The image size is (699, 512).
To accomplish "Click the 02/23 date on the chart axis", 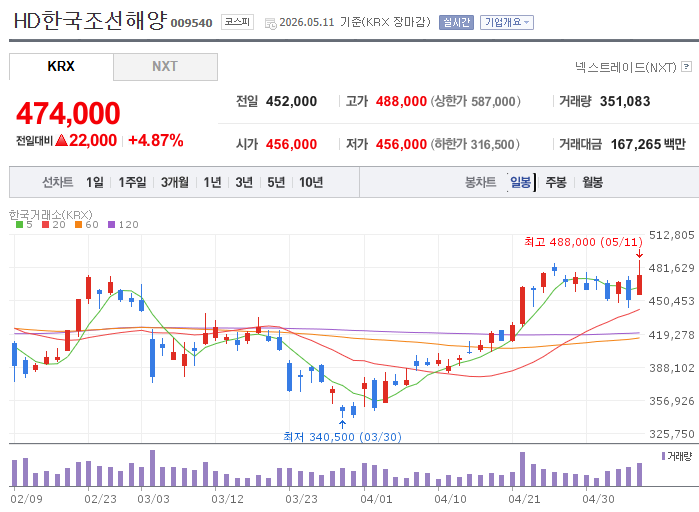I will coord(100,499).
